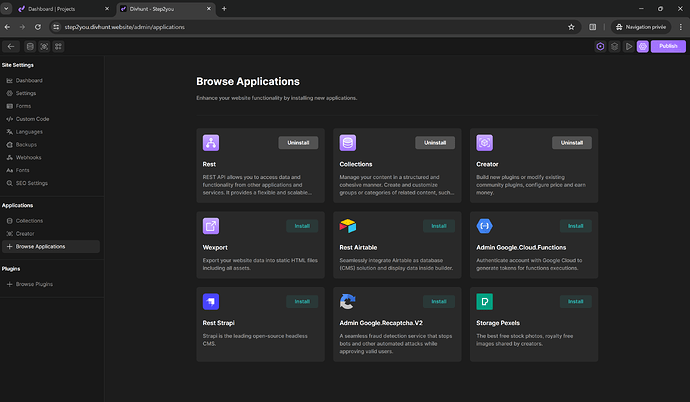Click the Rest Strapi card title
Viewport: 690px width, 402px height.
(218, 323)
